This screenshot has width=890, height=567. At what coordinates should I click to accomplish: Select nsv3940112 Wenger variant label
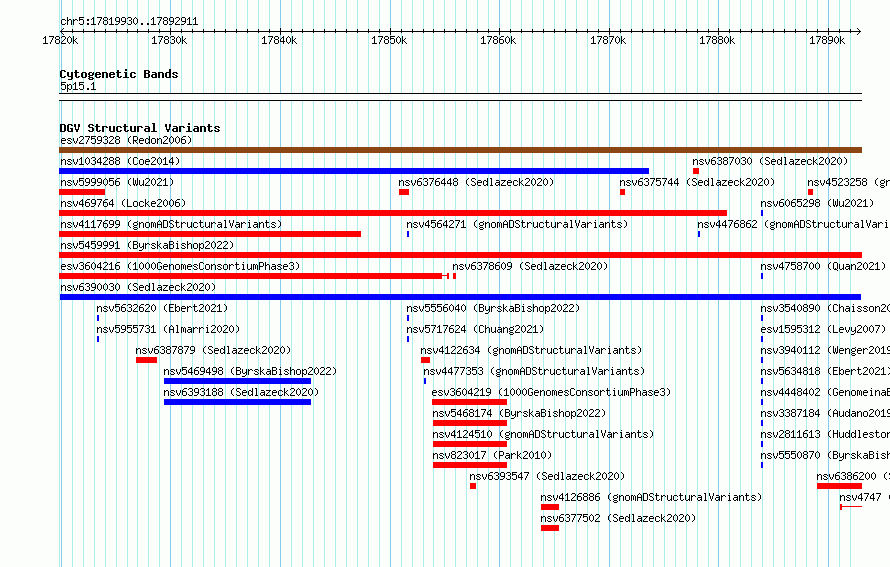[x=825, y=350]
